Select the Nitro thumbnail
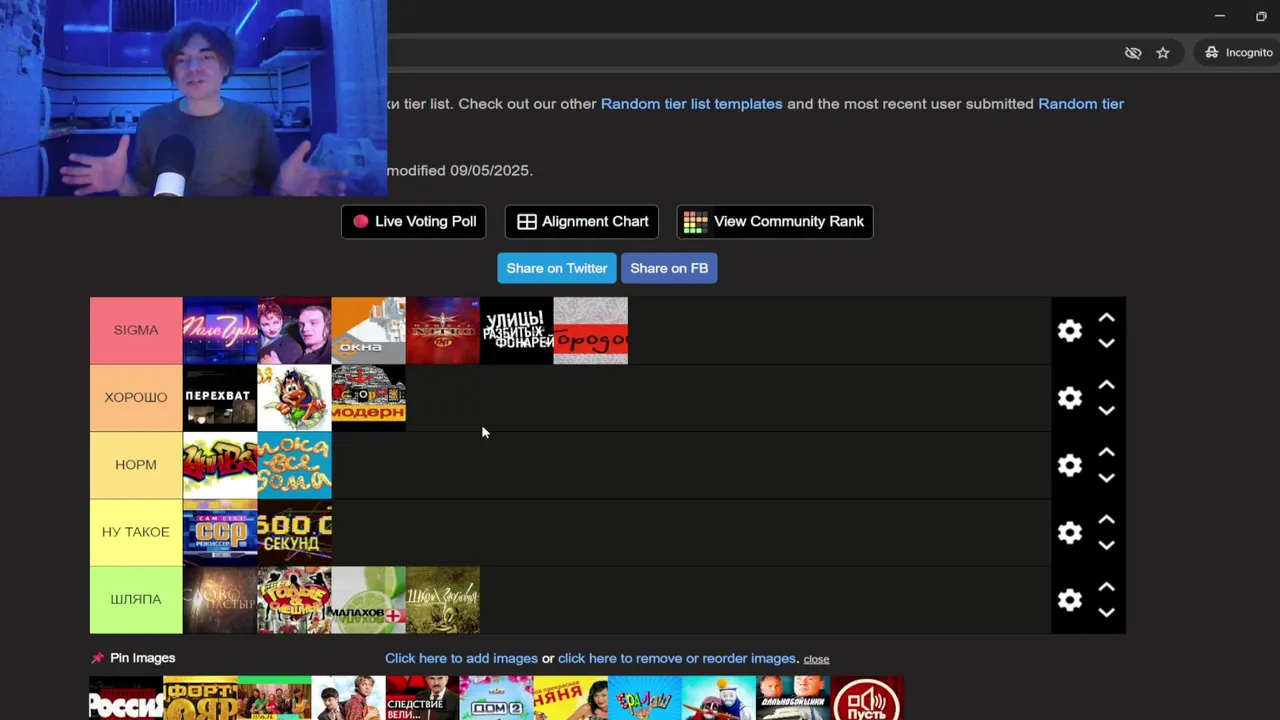1280x720 pixels. 442,331
